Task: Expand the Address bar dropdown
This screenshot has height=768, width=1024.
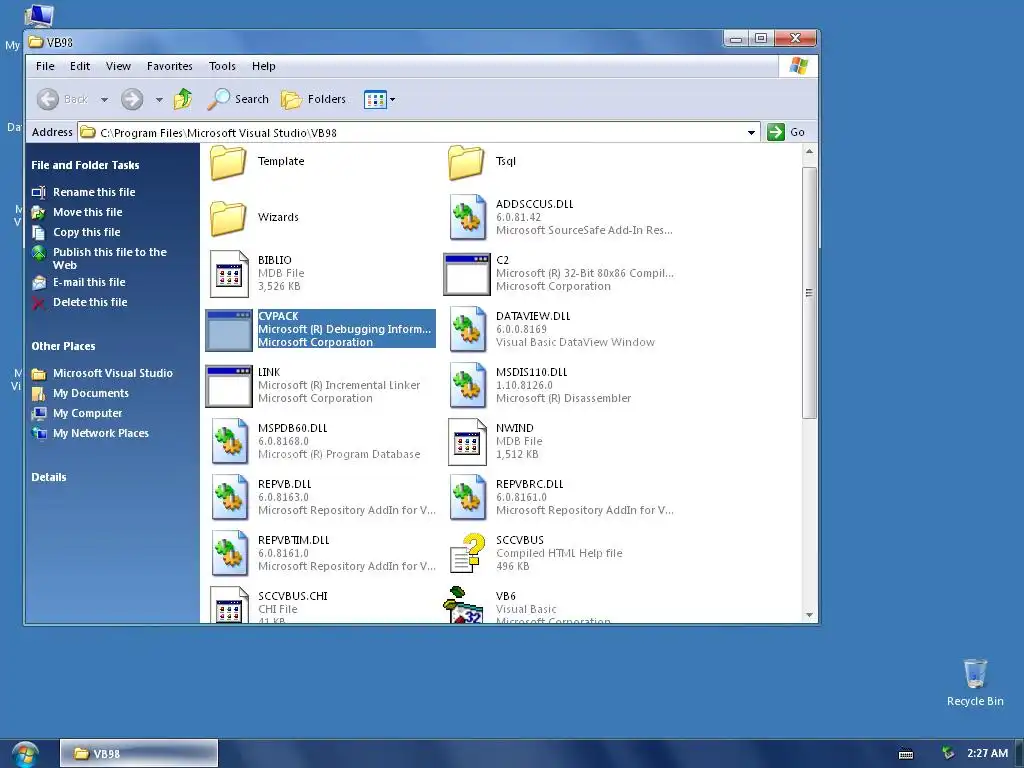Action: 752,133
